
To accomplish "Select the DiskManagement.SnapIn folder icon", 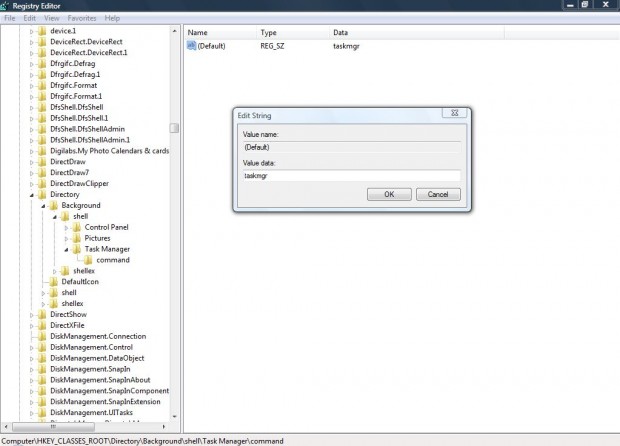I will click(42, 369).
